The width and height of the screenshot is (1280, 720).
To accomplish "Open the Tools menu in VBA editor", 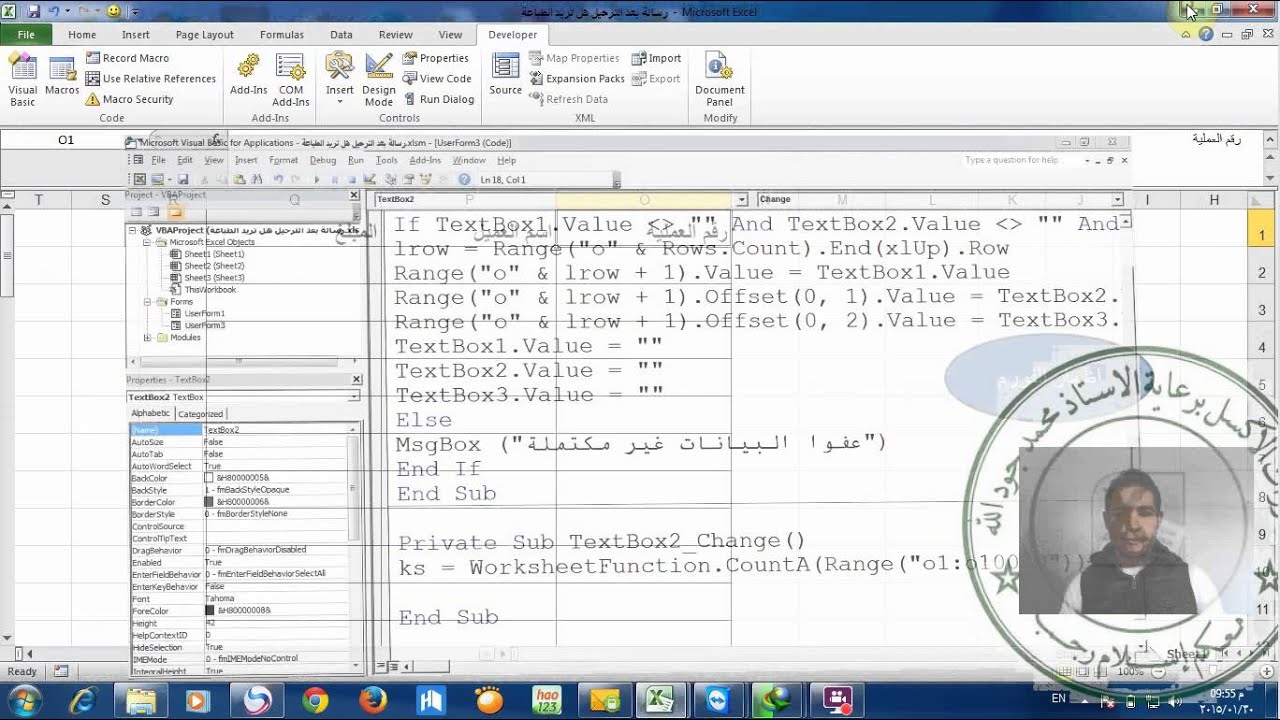I will click(x=387, y=160).
